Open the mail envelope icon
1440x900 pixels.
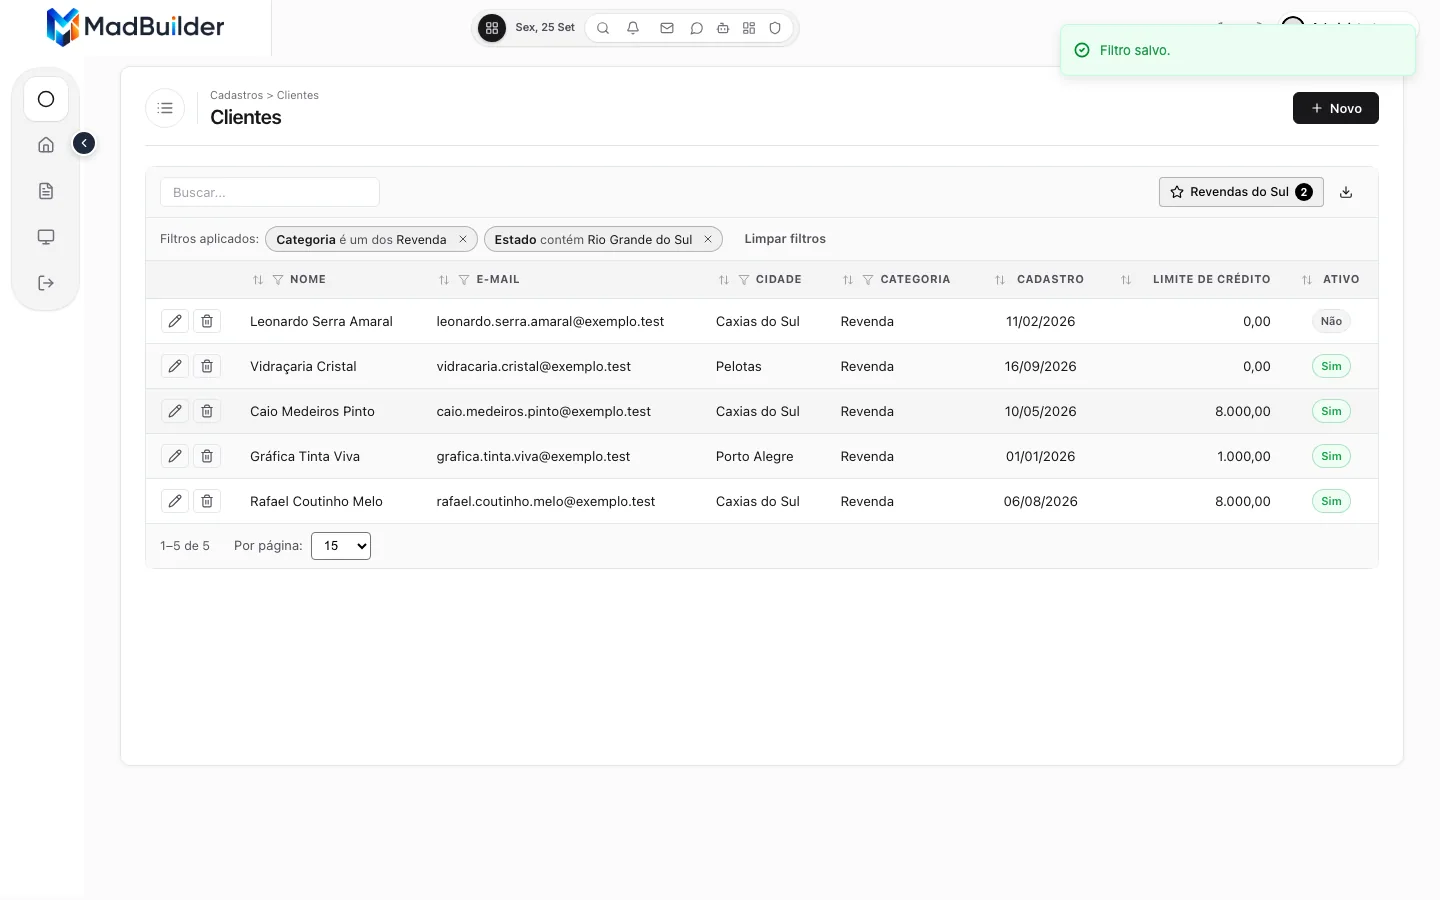click(x=667, y=28)
